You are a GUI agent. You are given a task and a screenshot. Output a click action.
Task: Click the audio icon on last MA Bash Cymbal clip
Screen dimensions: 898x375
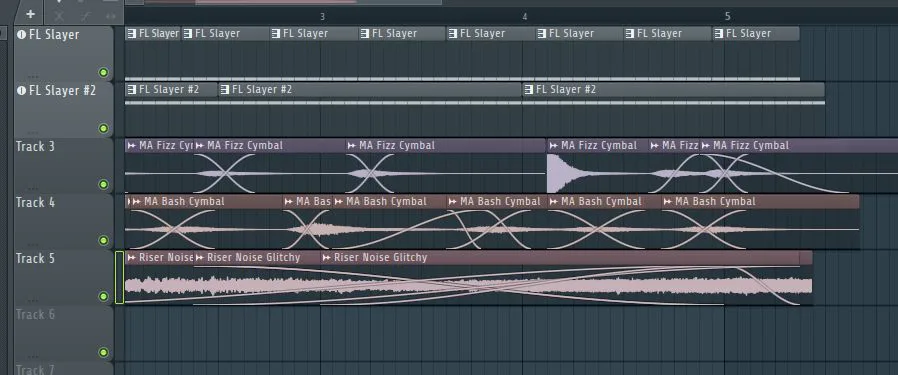668,202
